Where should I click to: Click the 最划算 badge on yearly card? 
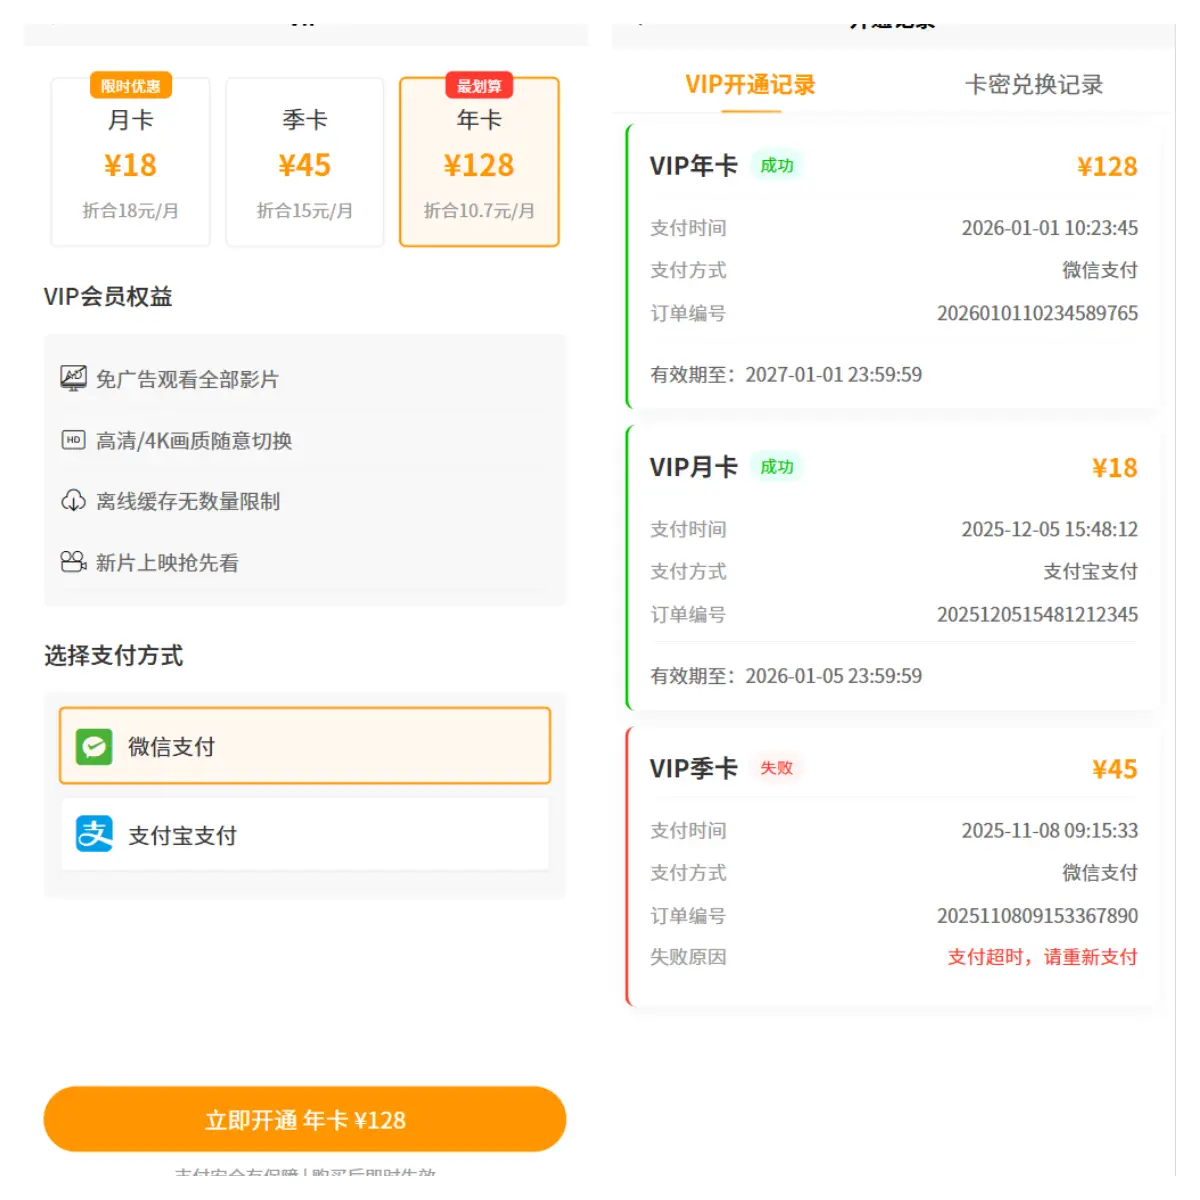tap(479, 86)
